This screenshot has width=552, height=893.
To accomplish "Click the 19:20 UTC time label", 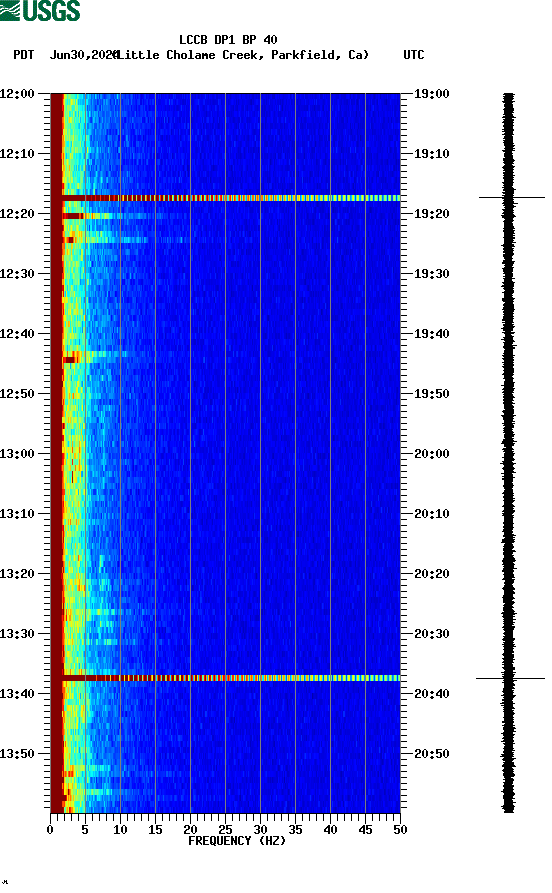I will (x=432, y=214).
